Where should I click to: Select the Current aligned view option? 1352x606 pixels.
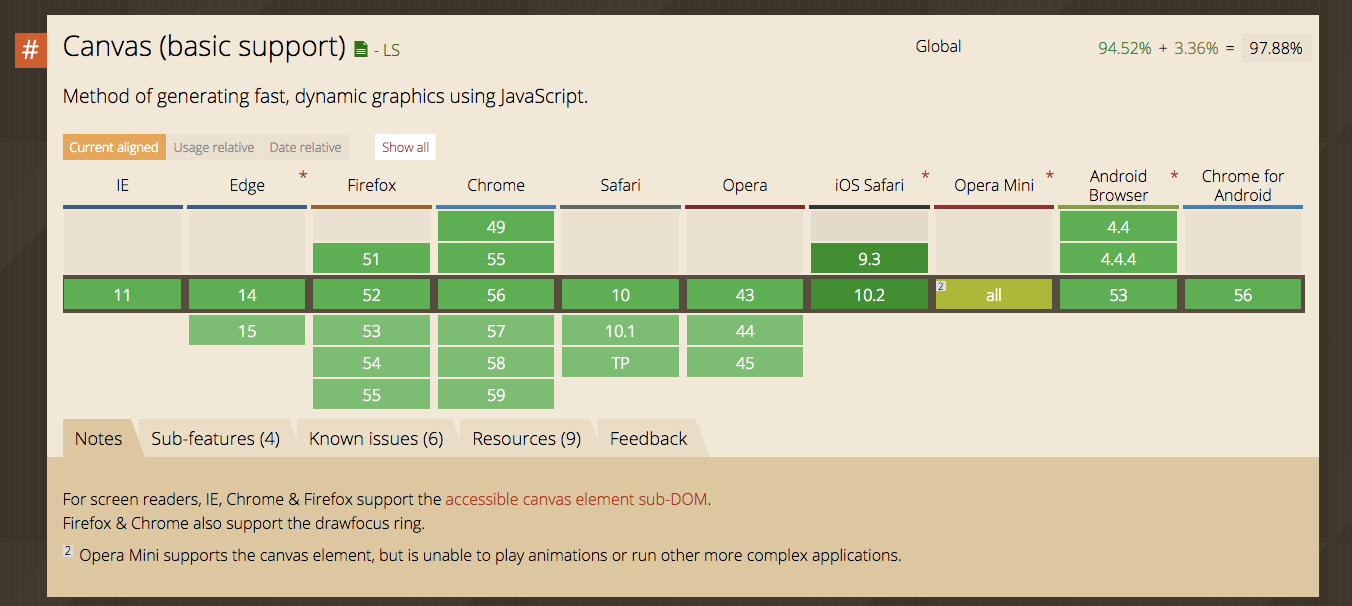tap(113, 147)
